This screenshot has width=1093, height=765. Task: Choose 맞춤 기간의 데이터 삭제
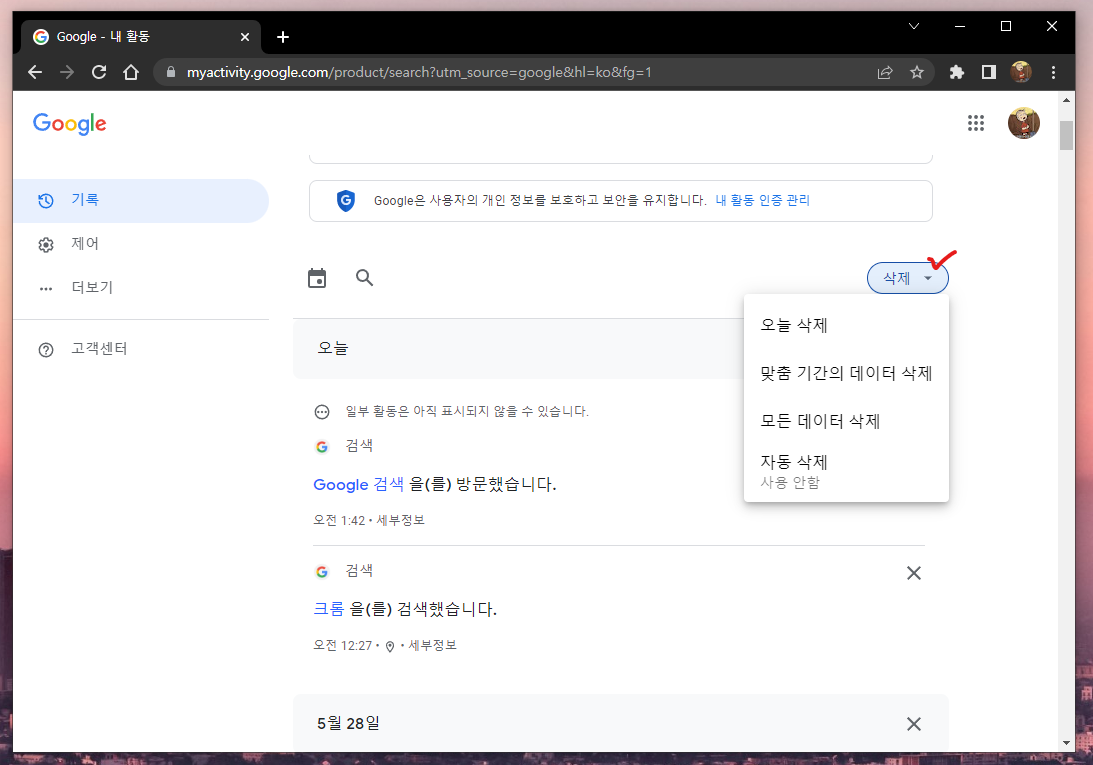coord(846,373)
